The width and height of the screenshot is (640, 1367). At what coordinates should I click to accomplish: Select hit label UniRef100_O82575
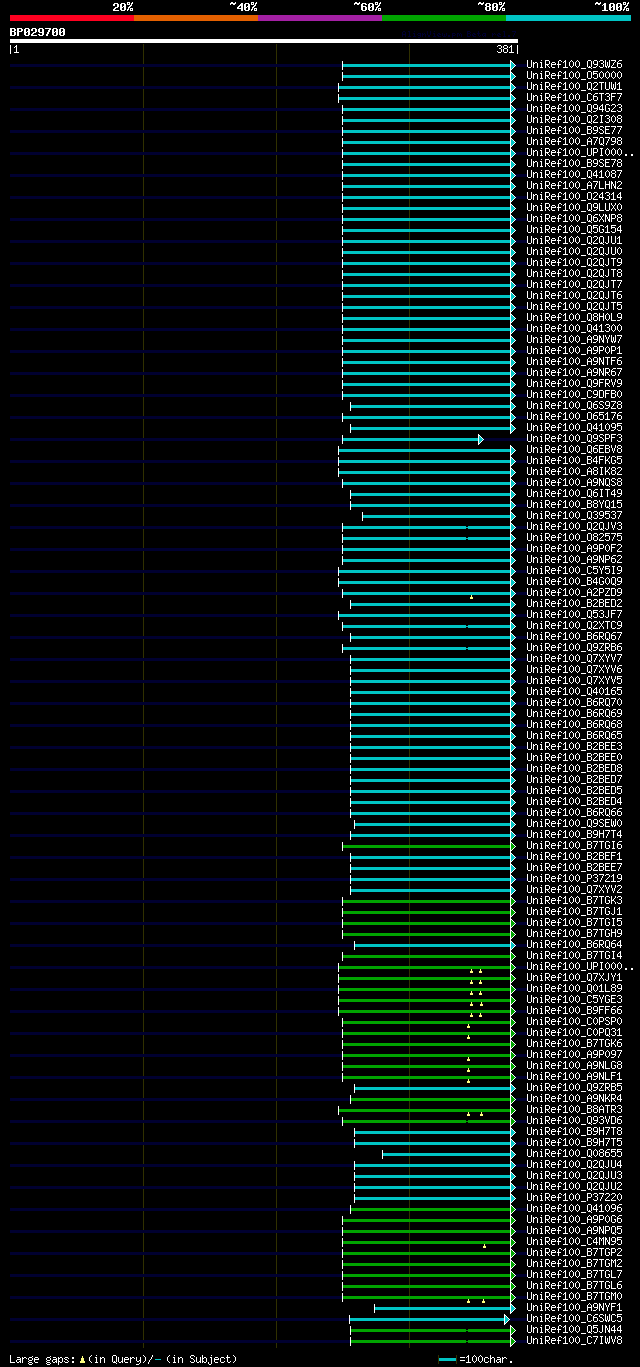pos(574,537)
